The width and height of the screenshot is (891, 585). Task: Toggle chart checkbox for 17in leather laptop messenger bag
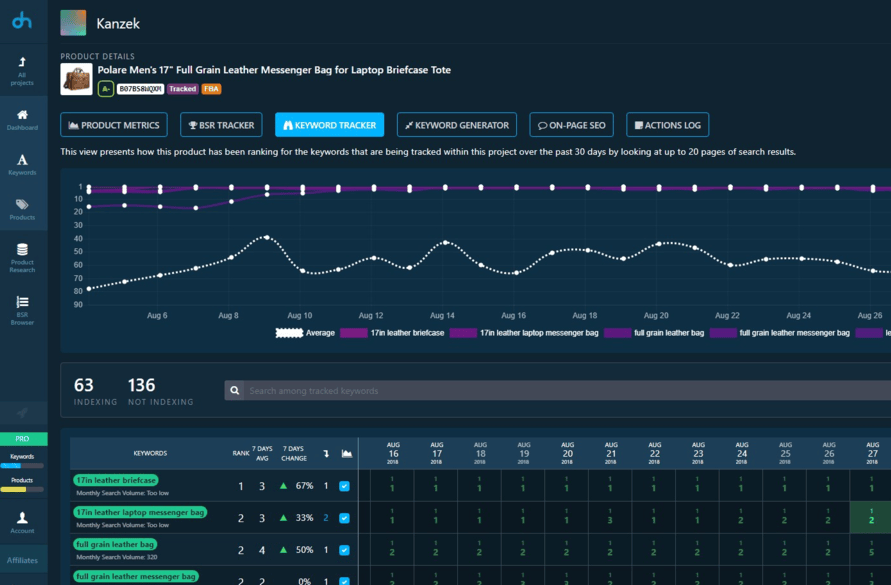[x=344, y=518]
